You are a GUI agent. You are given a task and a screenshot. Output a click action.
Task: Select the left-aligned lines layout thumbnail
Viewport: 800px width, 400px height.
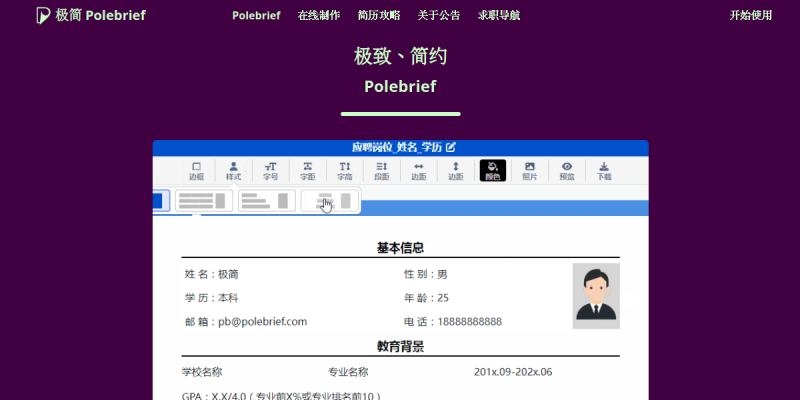[x=267, y=201]
